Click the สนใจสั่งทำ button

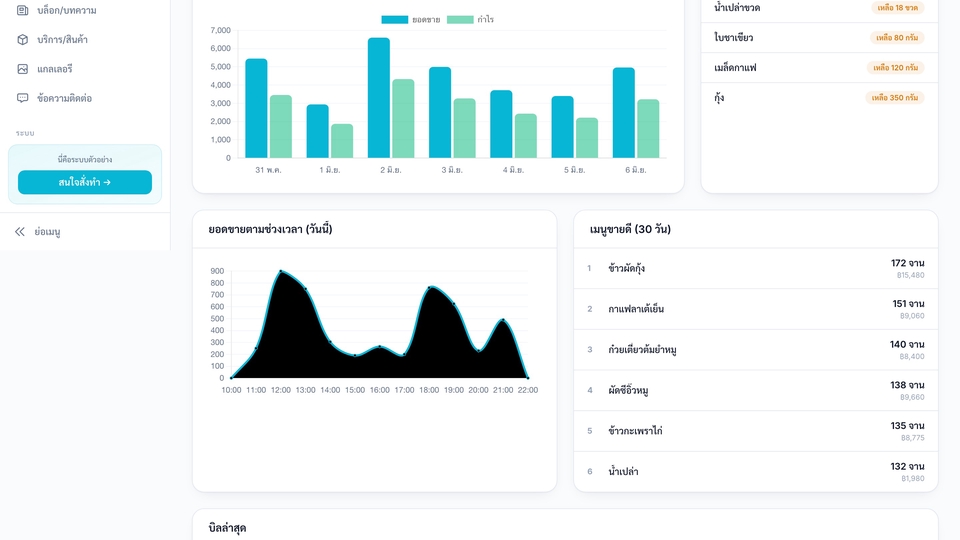click(x=85, y=182)
